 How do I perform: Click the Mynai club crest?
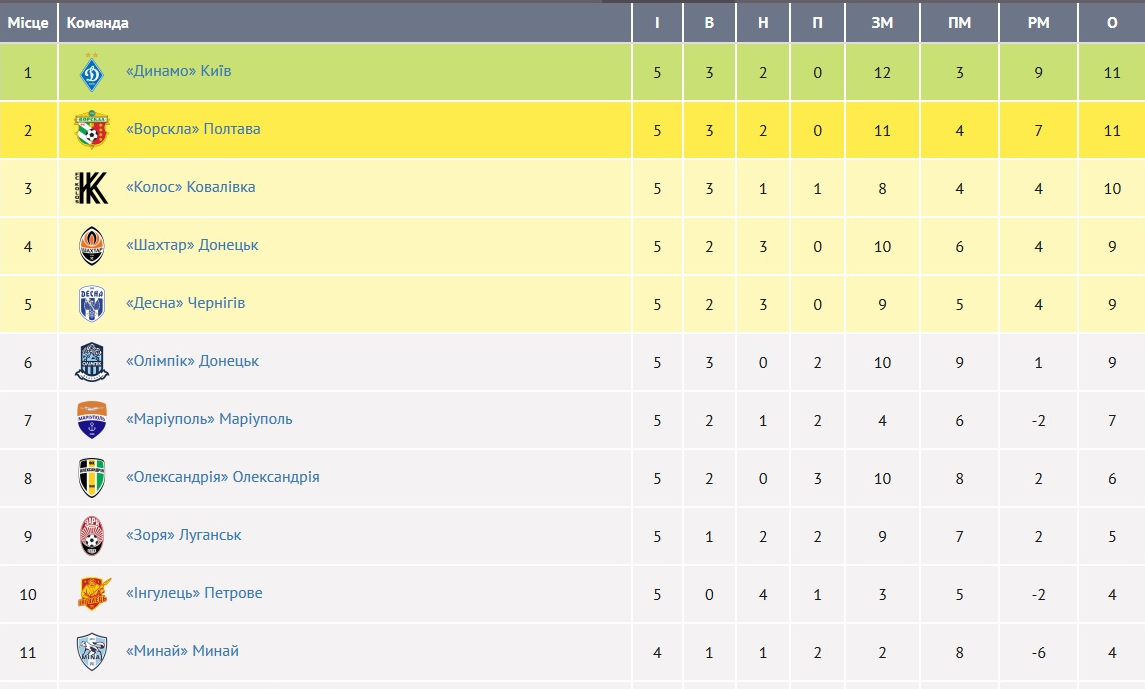point(92,652)
